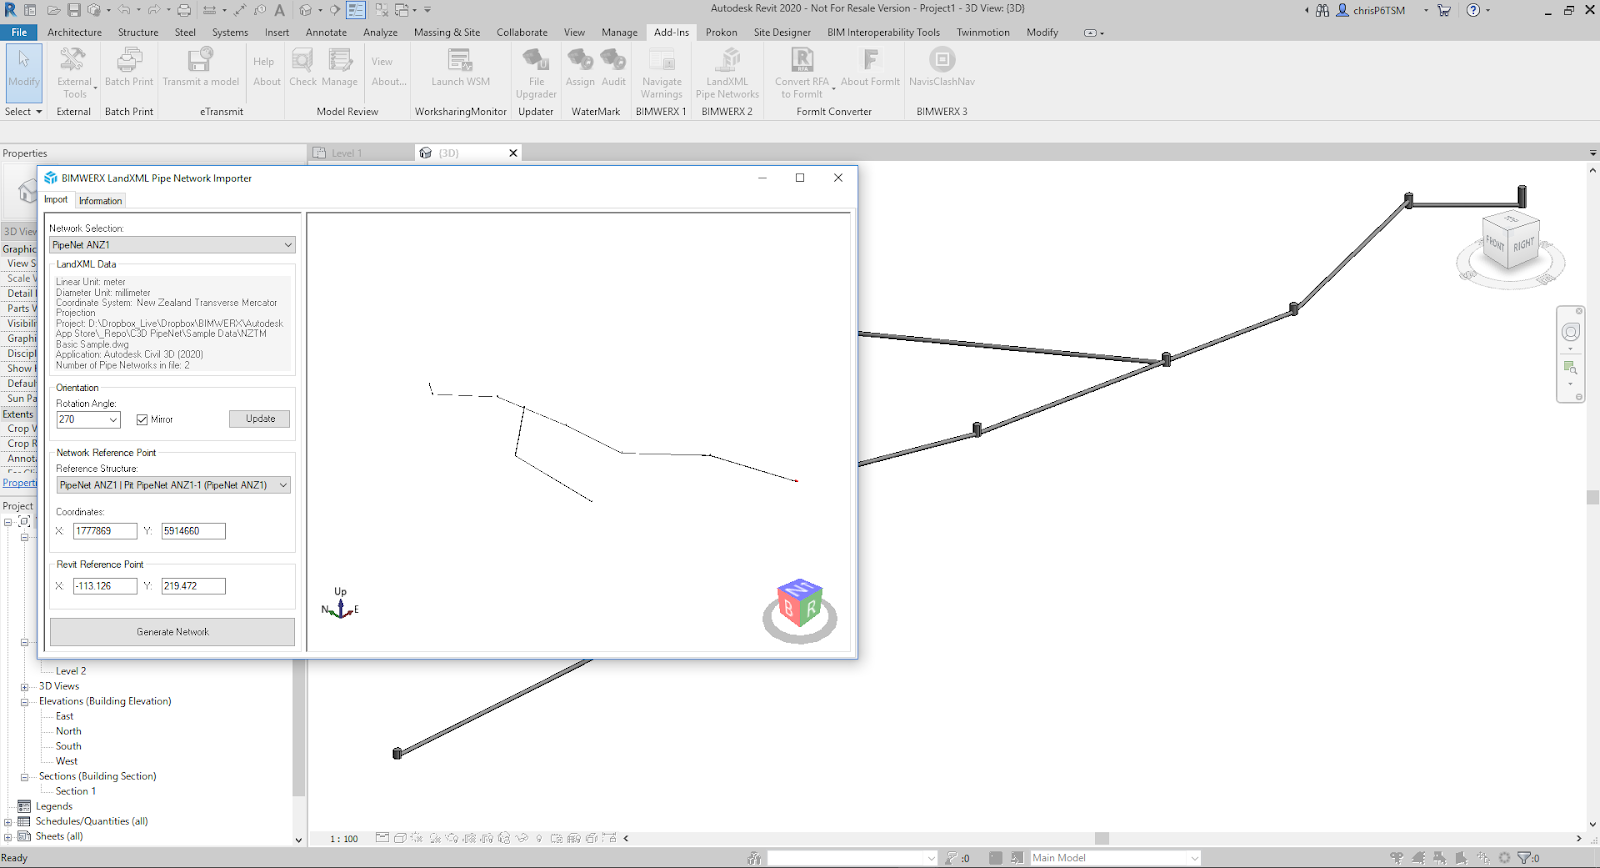Open the Model Review Manage tool
Viewport: 1600px width, 868px height.
tap(340, 68)
